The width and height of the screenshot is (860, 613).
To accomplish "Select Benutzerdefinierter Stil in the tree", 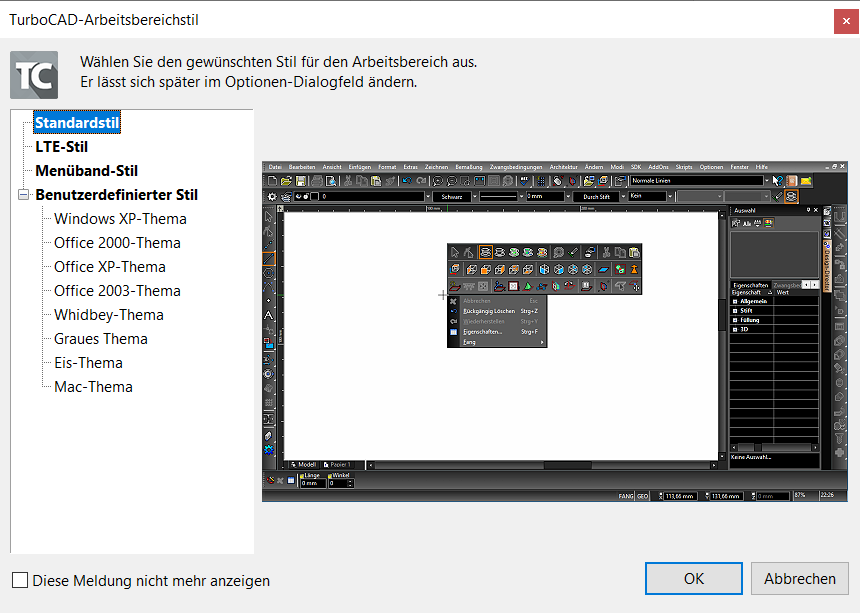I will click(116, 195).
